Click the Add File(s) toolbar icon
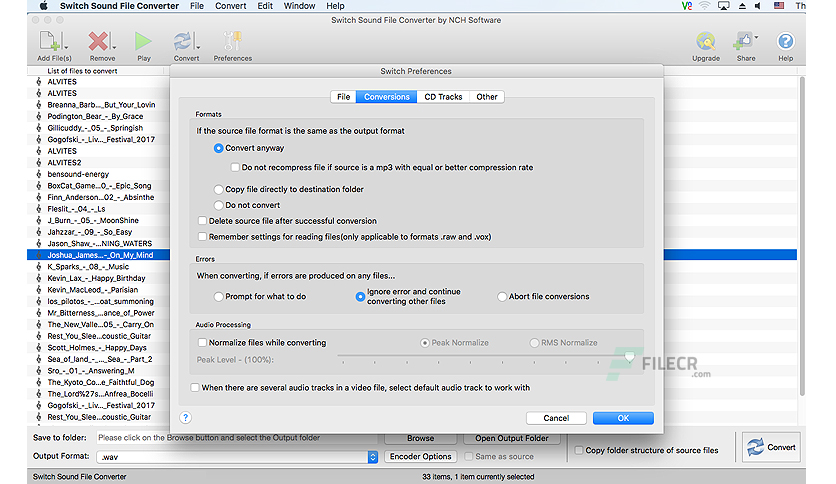The height and width of the screenshot is (484, 836). pos(49,41)
